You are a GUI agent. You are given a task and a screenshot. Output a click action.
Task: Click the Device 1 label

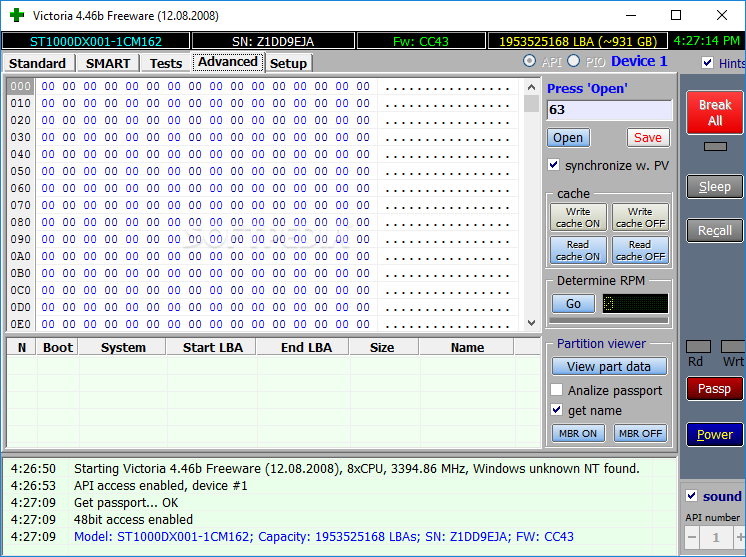tap(639, 61)
